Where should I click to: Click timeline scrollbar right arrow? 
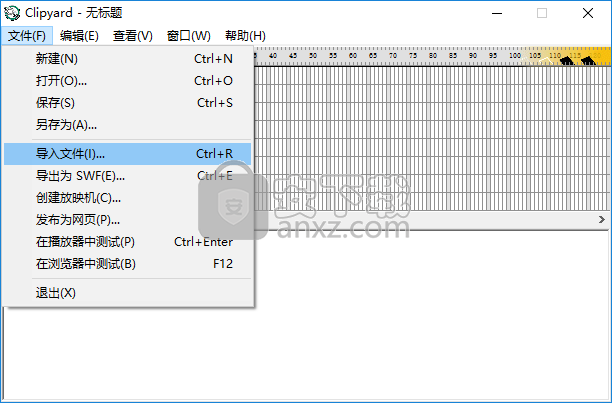602,218
